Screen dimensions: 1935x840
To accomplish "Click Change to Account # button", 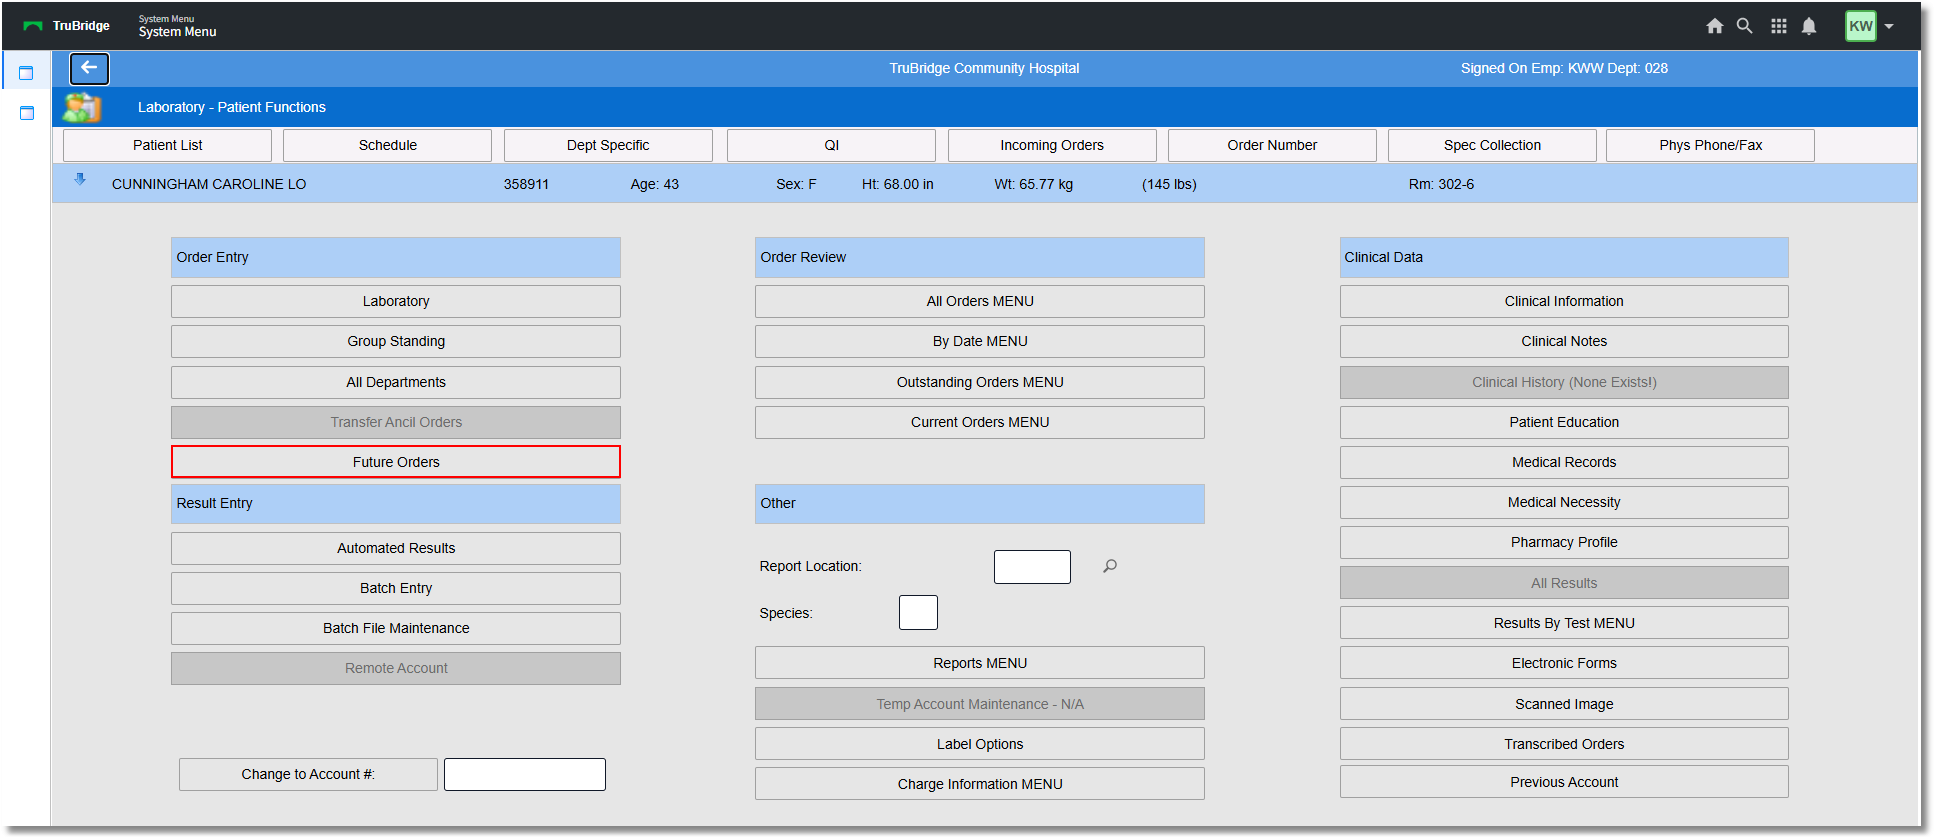I will click(308, 774).
